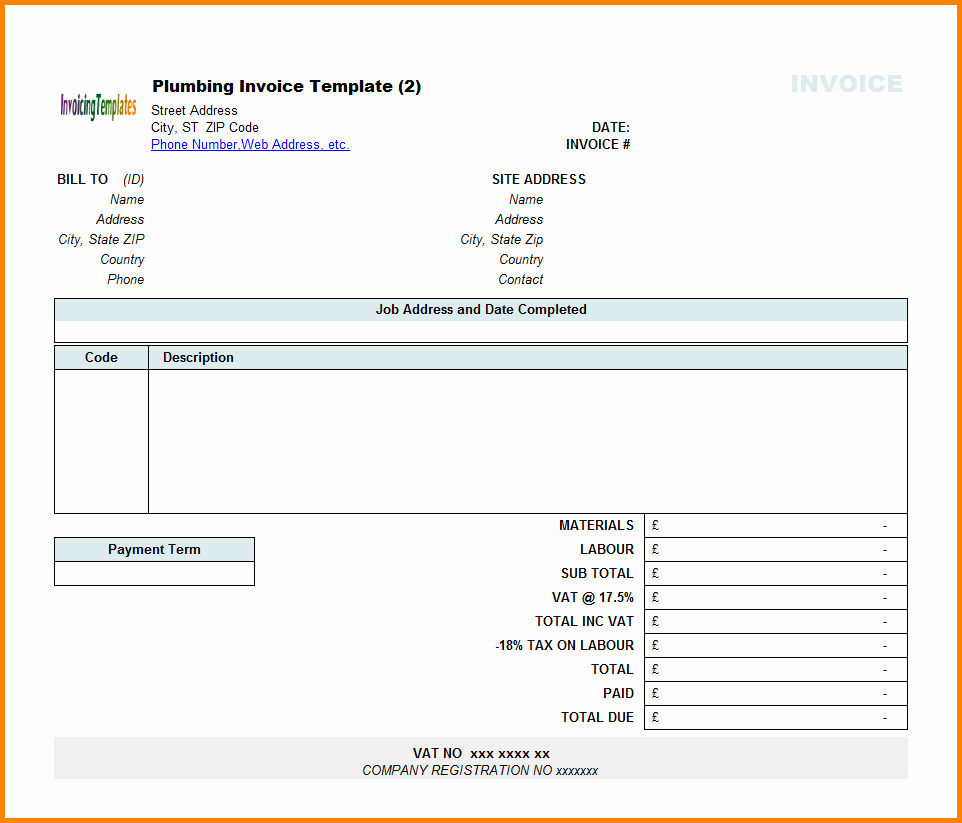Select the VAT @ 17.5% amount cell

775,598
